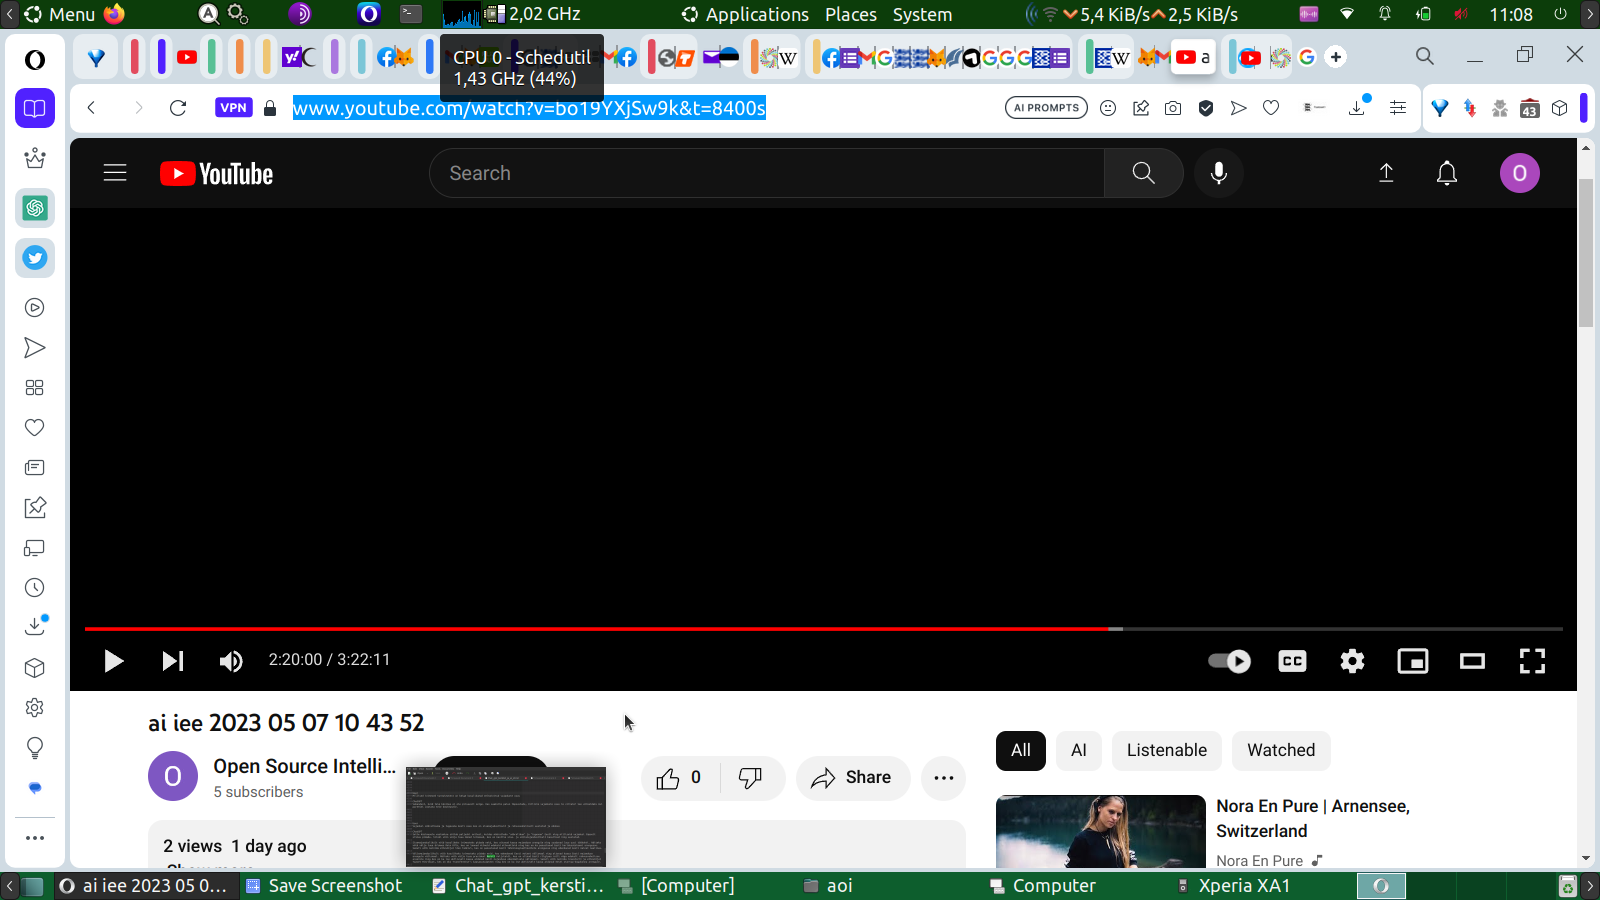Search open tabs with magnifier icon
Image resolution: width=1600 pixels, height=900 pixels.
pyautogui.click(x=1425, y=57)
